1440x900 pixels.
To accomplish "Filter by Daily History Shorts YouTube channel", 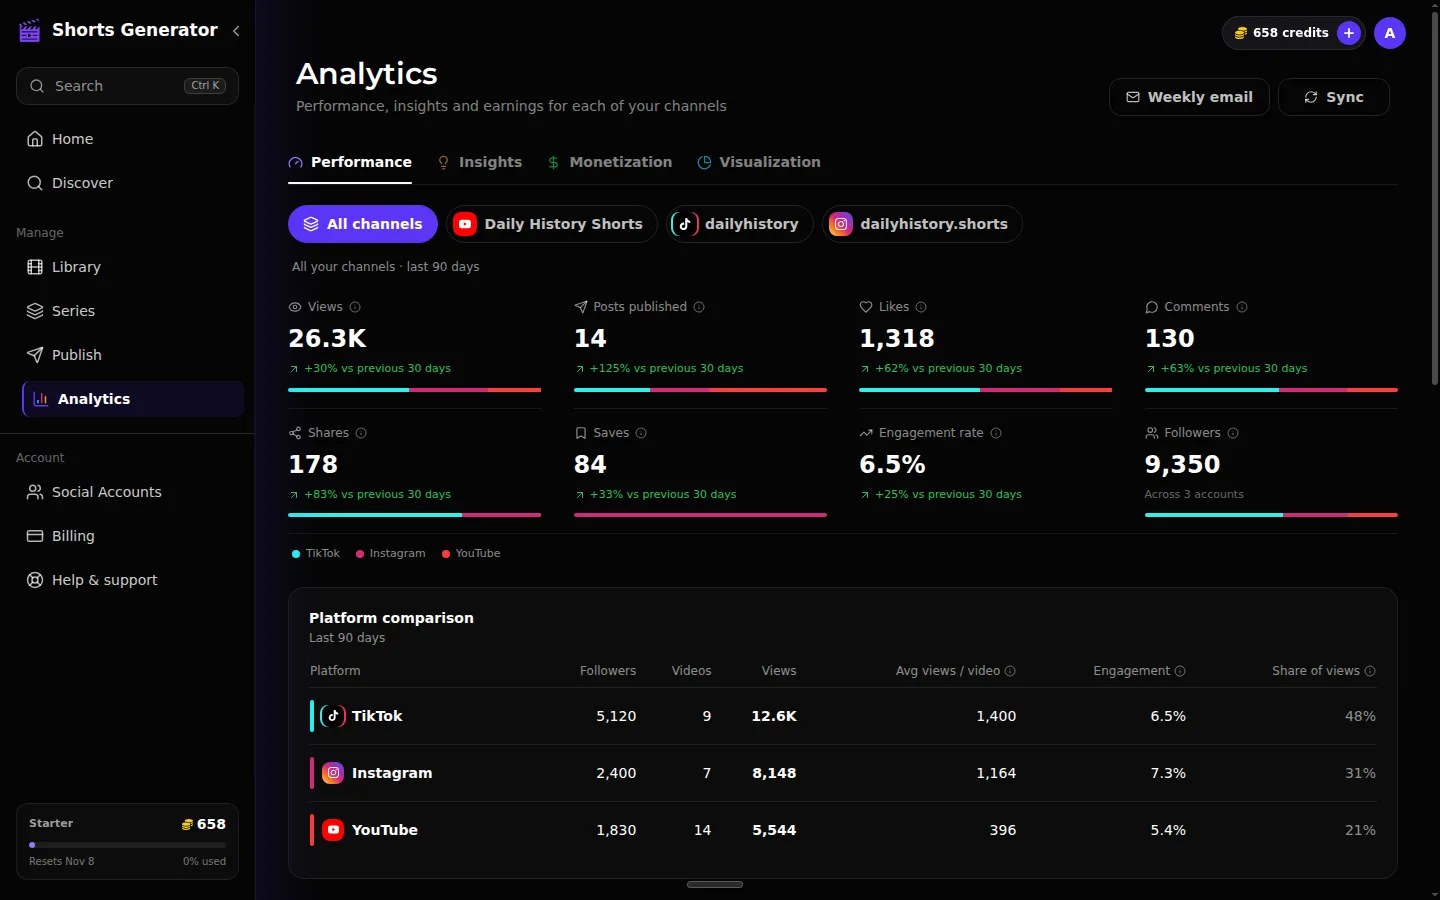I will (552, 224).
